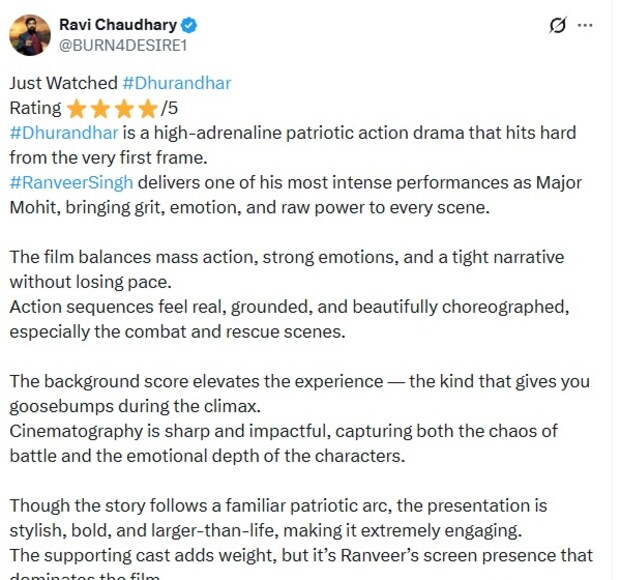Image resolution: width=620 pixels, height=580 pixels.
Task: Click the "Just Watched" text
Action: tap(63, 83)
